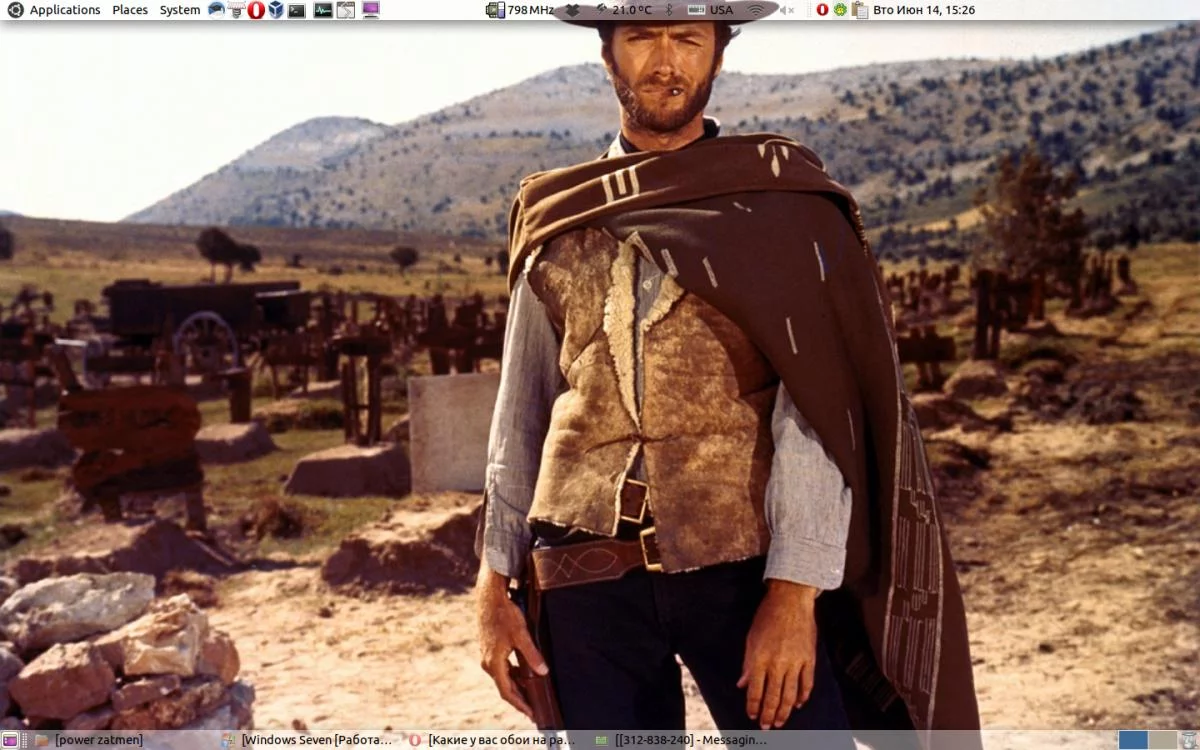
Task: Expand the date and time calendar
Action: point(923,10)
